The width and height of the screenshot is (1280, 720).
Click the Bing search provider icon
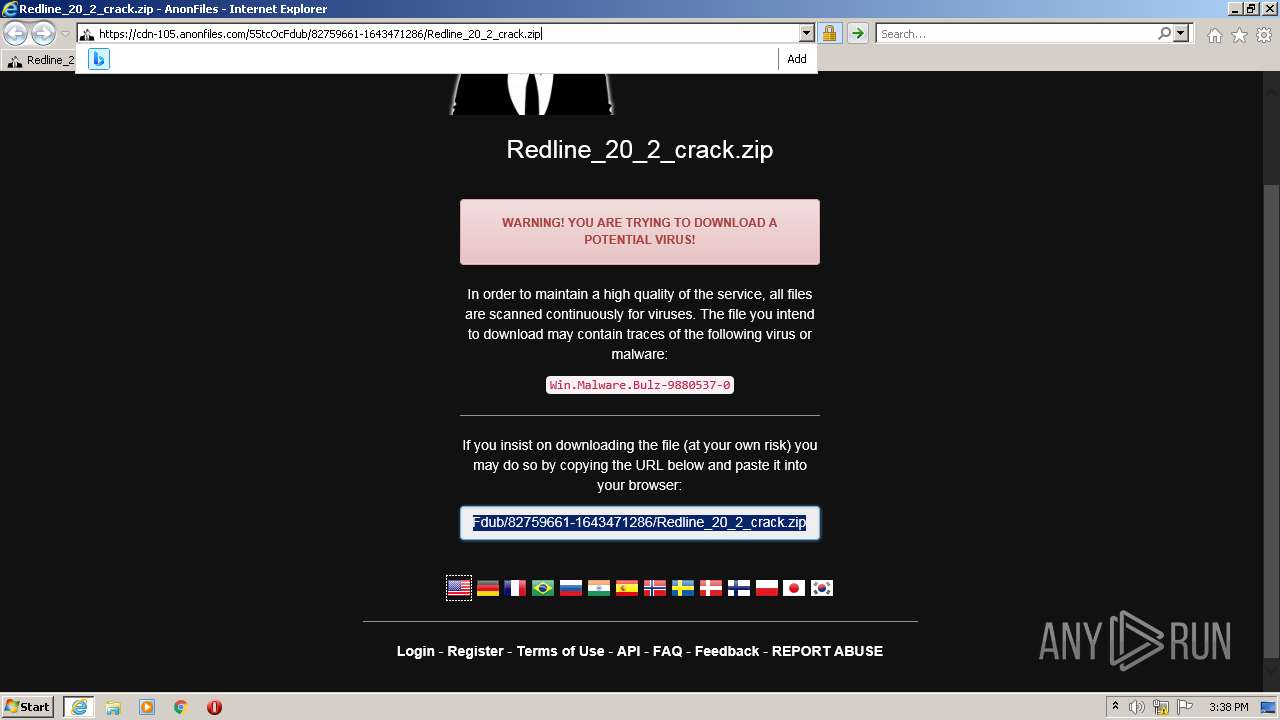98,59
